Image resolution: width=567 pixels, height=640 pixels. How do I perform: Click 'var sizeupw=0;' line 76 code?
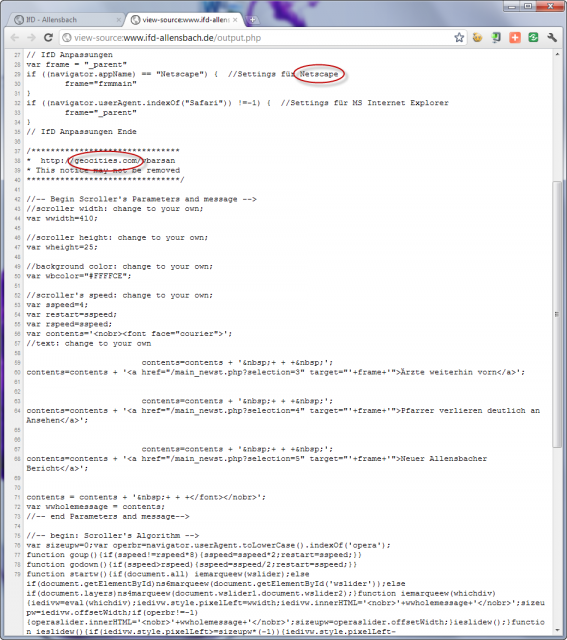tap(209, 545)
